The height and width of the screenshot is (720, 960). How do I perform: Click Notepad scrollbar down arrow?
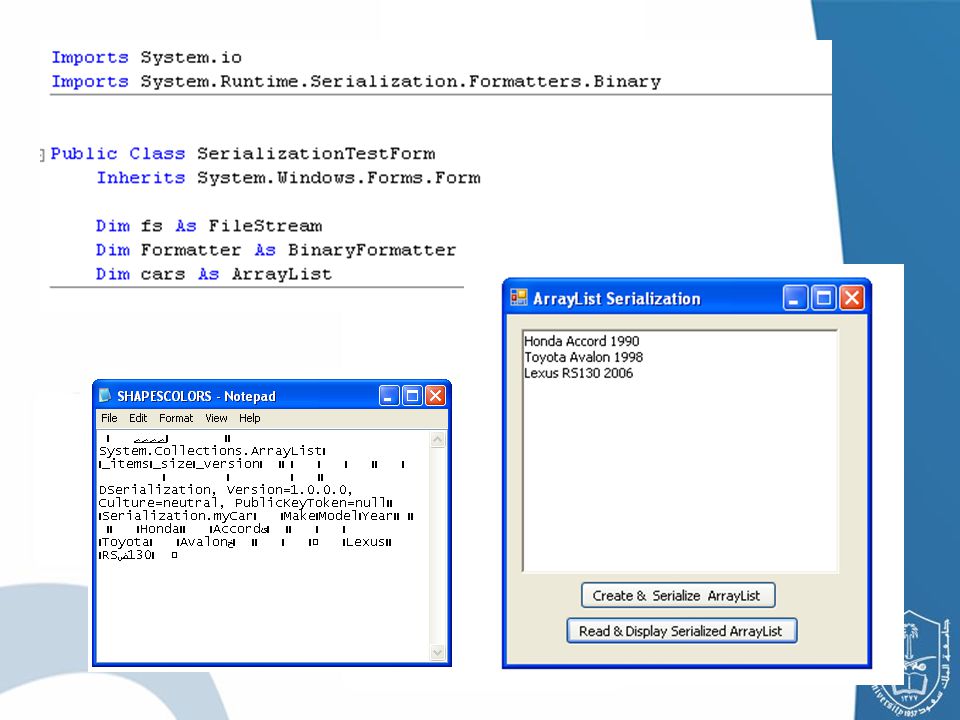pyautogui.click(x=437, y=653)
